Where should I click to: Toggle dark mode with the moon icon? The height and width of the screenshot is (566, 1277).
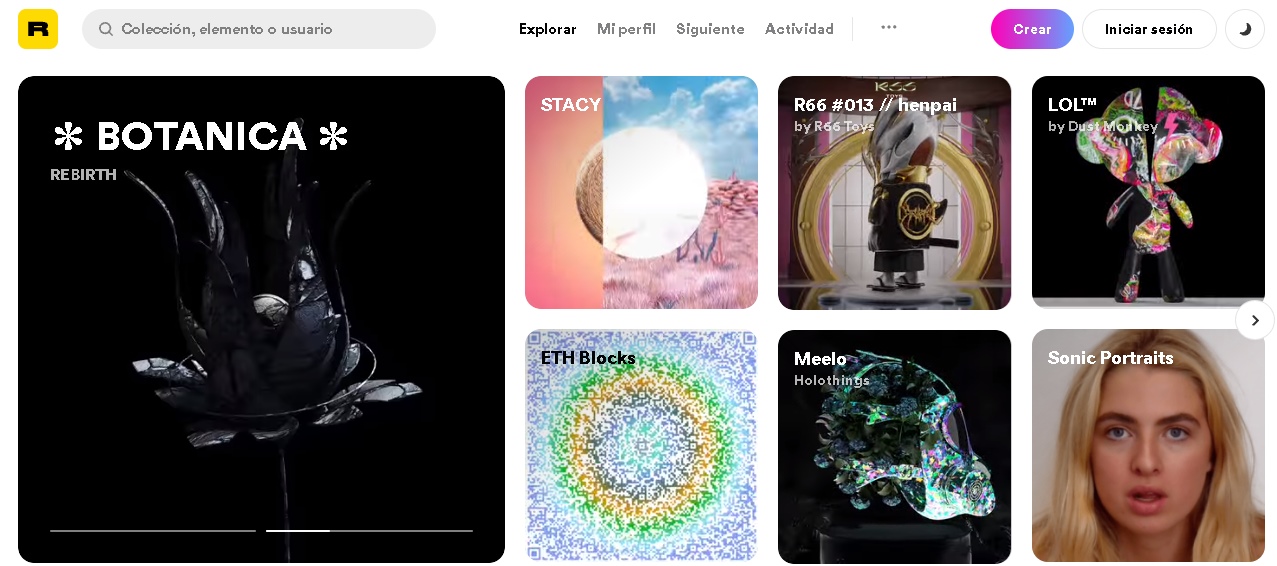pos(1245,29)
